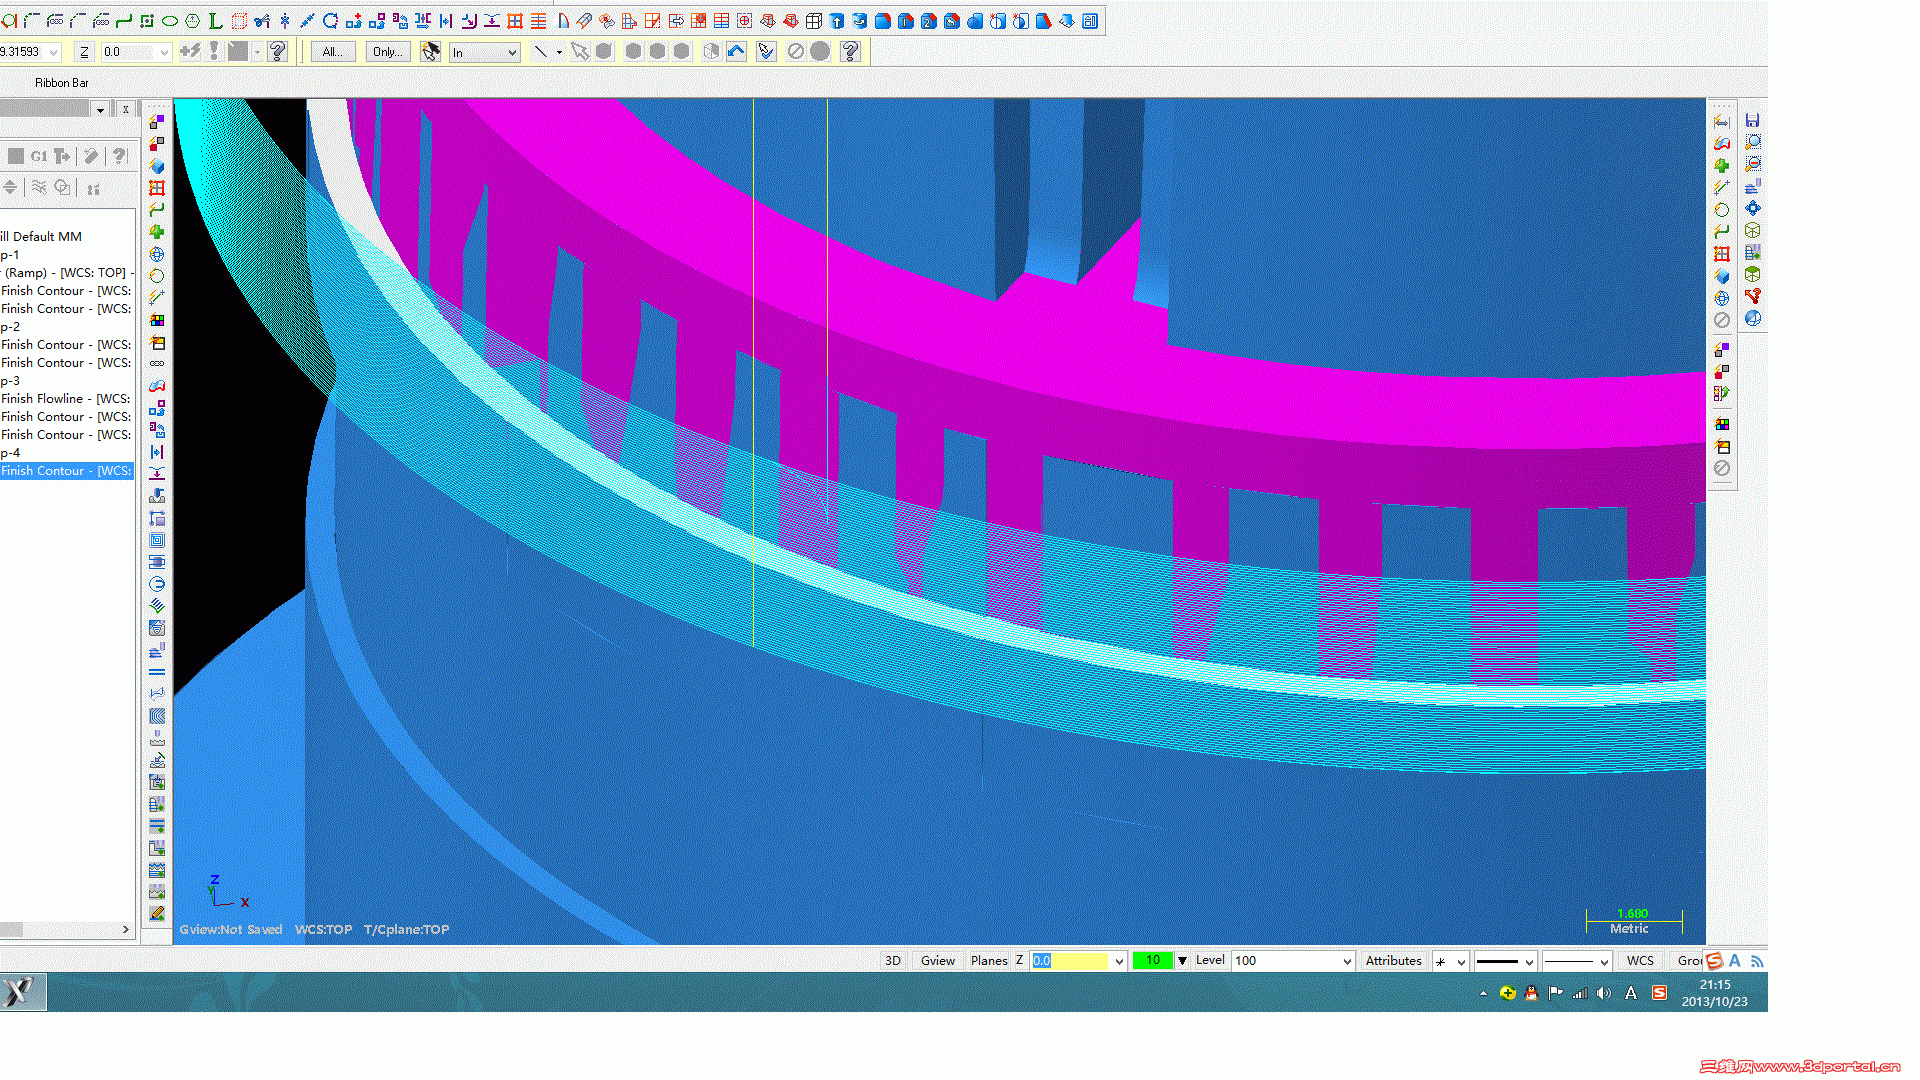Expand the Level 100 dropdown
This screenshot has width=1920, height=1080.
(x=1346, y=961)
